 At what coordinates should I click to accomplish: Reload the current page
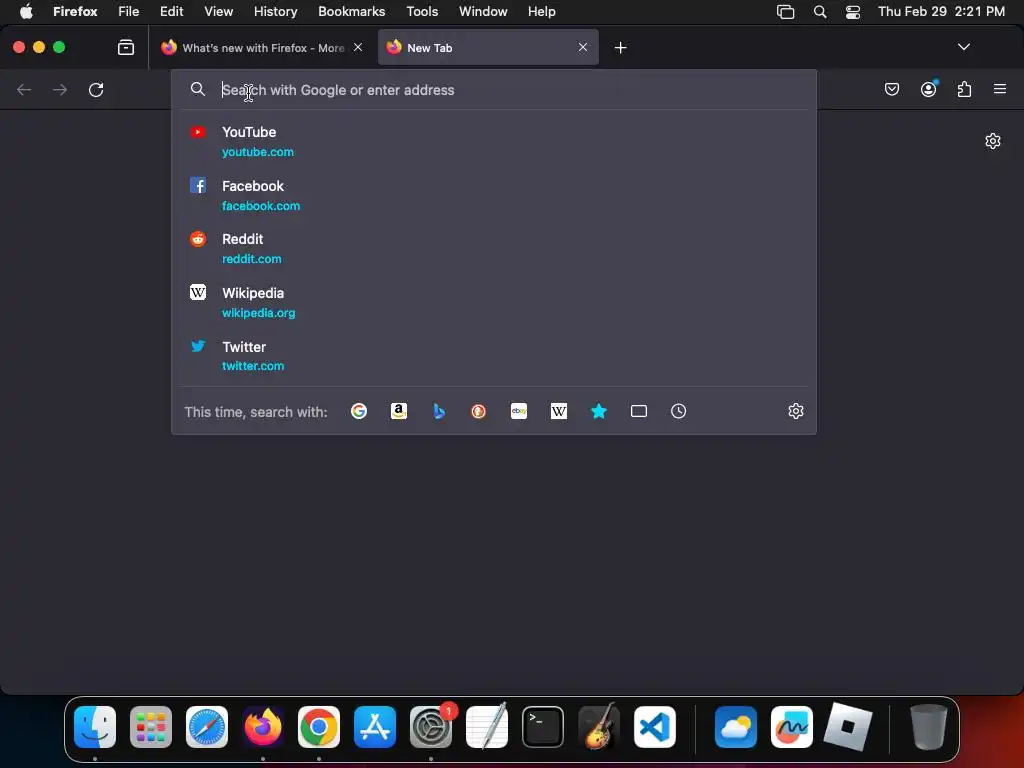coord(96,89)
